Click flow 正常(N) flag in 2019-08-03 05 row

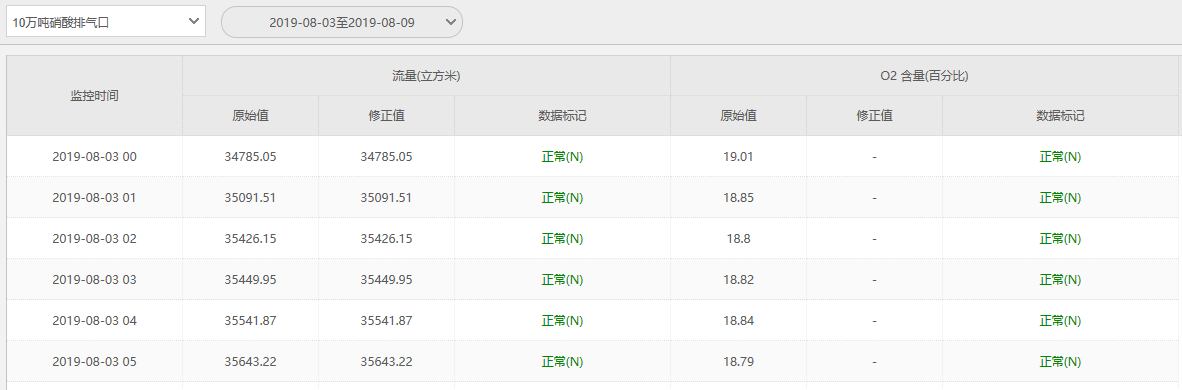(562, 361)
